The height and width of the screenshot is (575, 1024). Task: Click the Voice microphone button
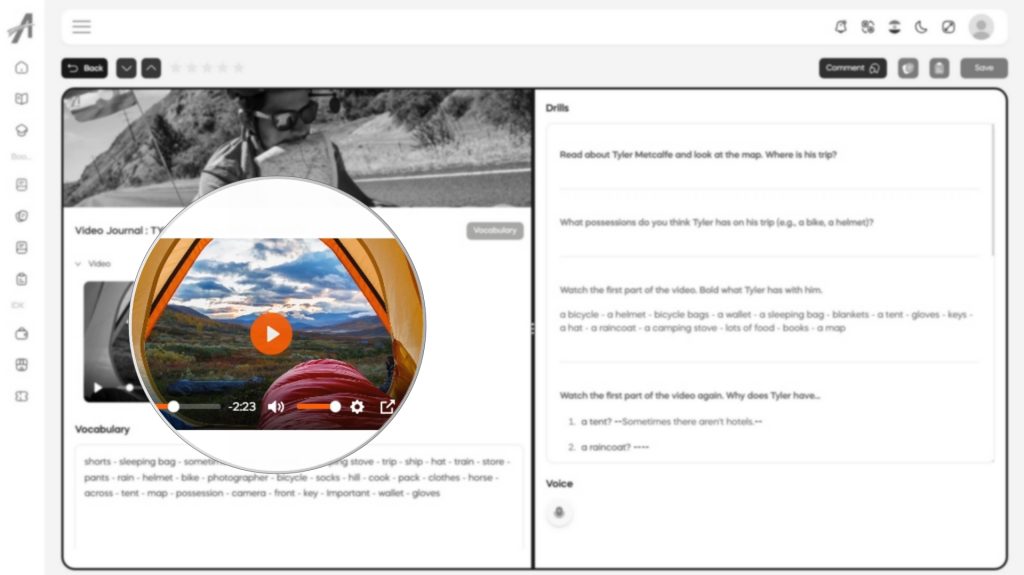click(559, 512)
